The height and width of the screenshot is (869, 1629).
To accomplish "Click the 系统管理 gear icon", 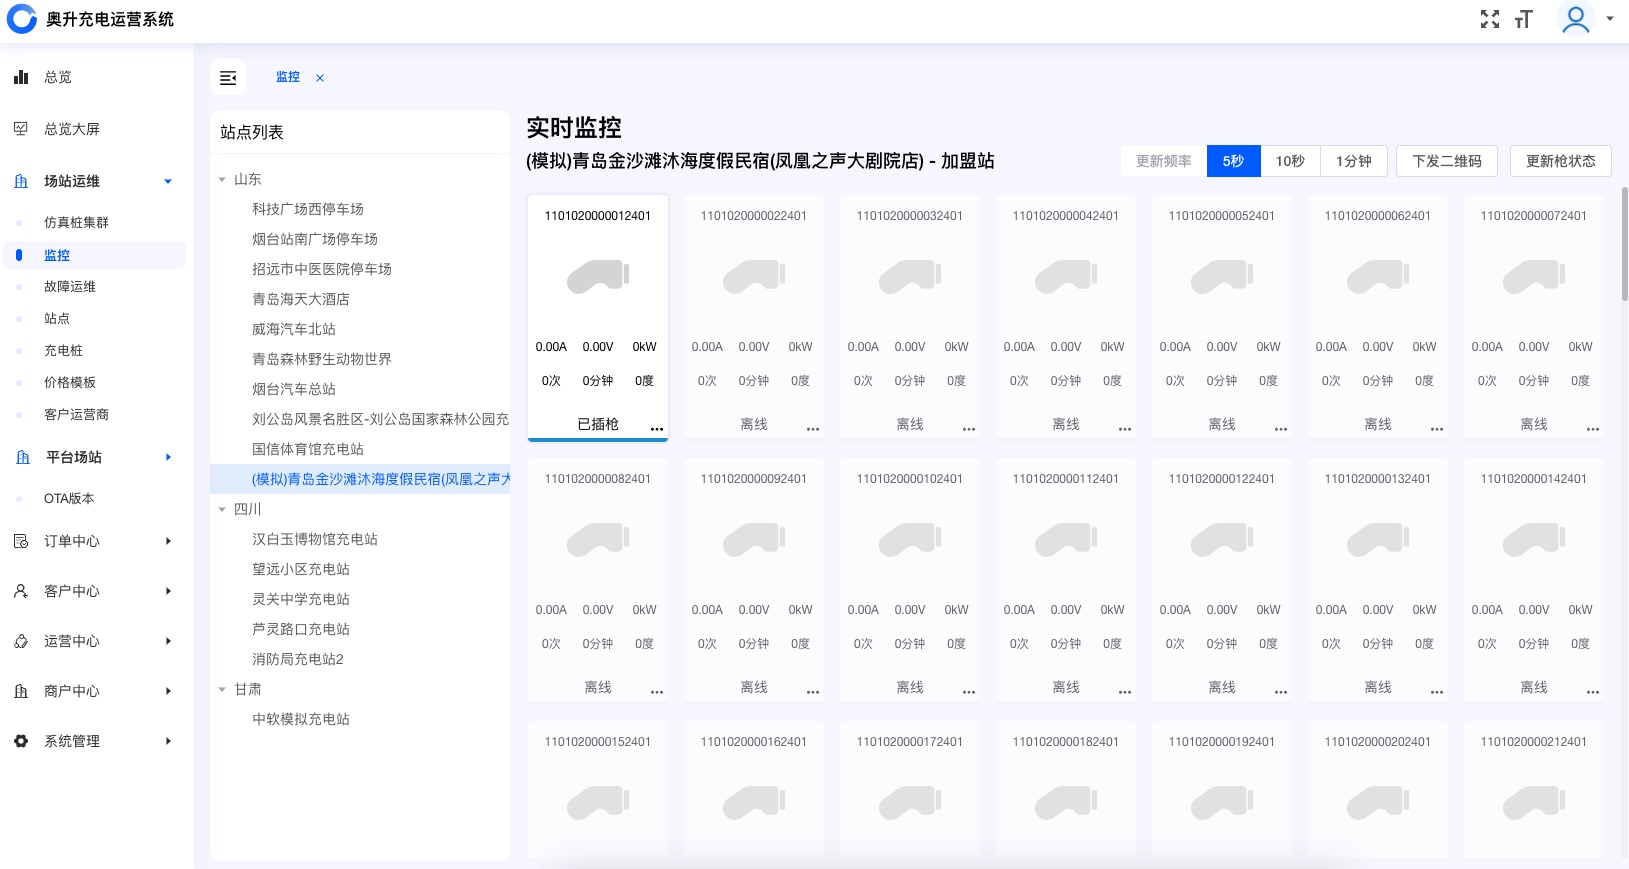I will pos(21,741).
